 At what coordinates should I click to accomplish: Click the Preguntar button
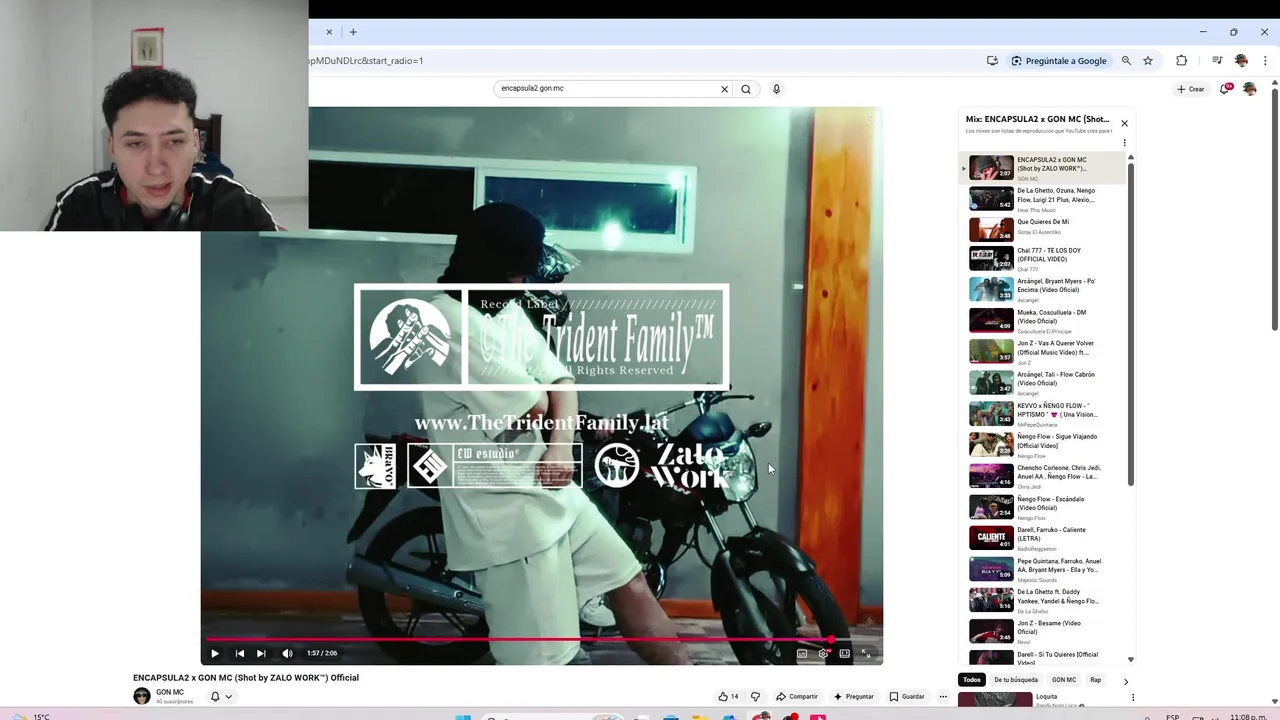pos(853,696)
